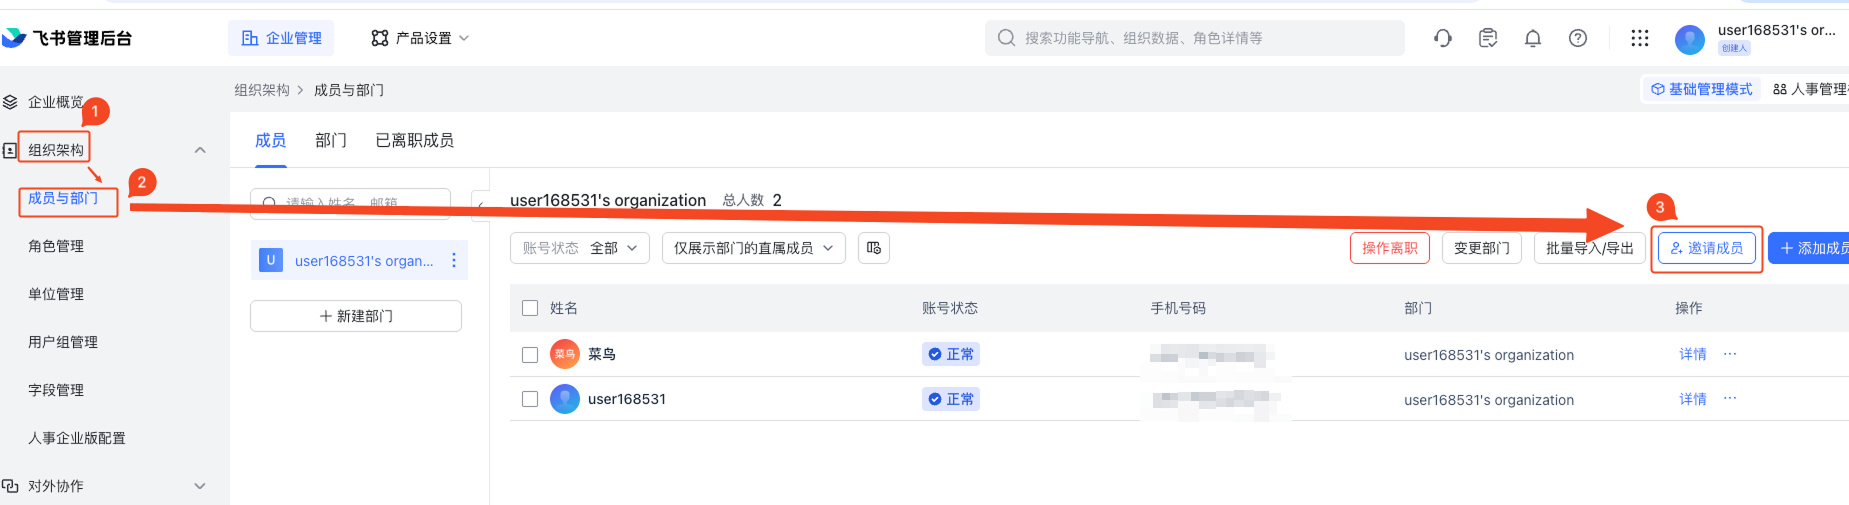Open 详情 link for user168531
The image size is (1849, 505).
(1692, 399)
